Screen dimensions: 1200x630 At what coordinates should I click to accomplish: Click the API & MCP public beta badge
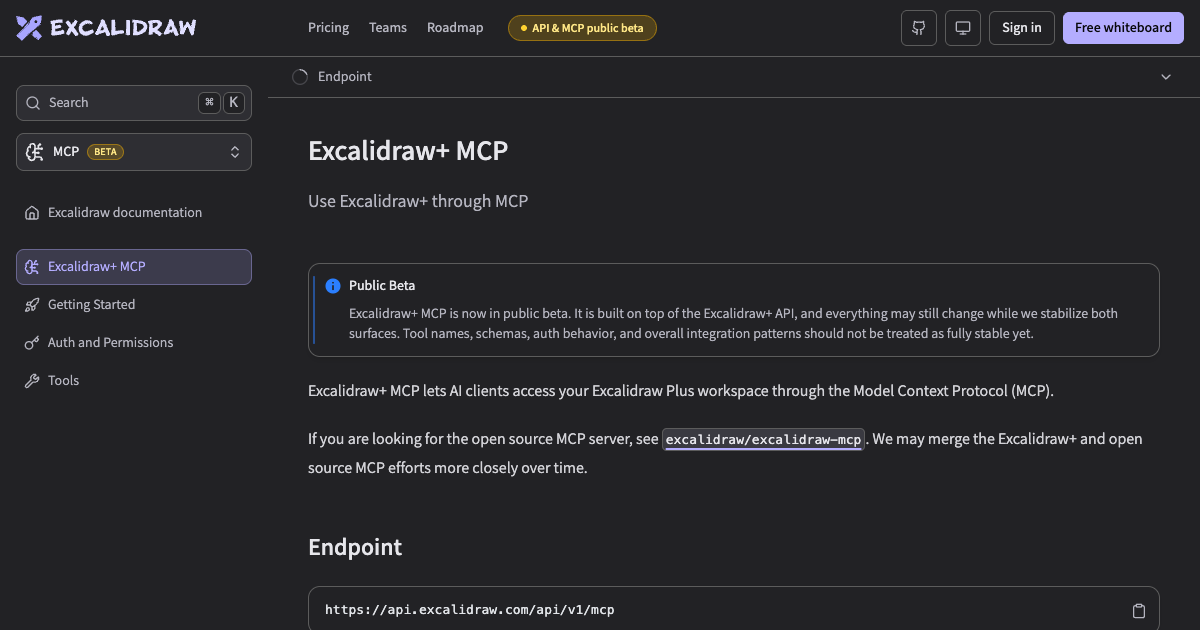582,28
